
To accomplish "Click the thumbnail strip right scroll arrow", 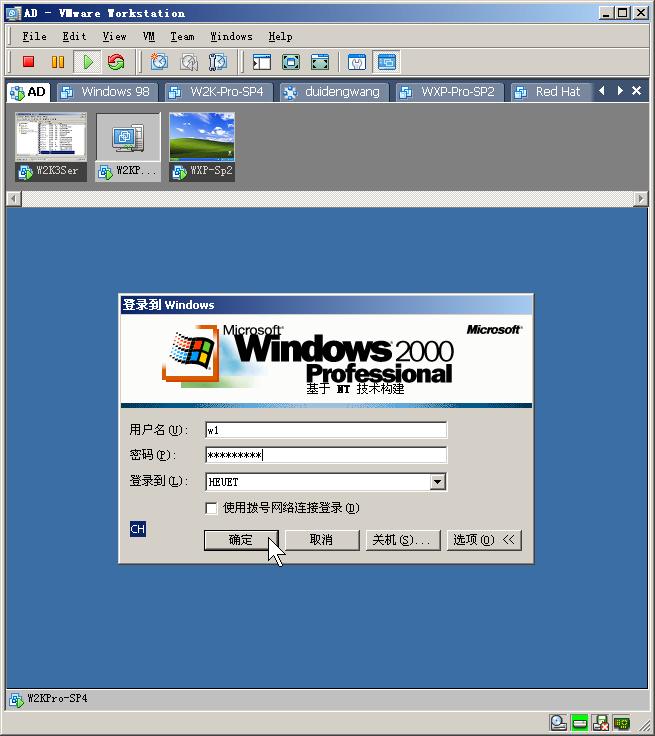I will 640,199.
